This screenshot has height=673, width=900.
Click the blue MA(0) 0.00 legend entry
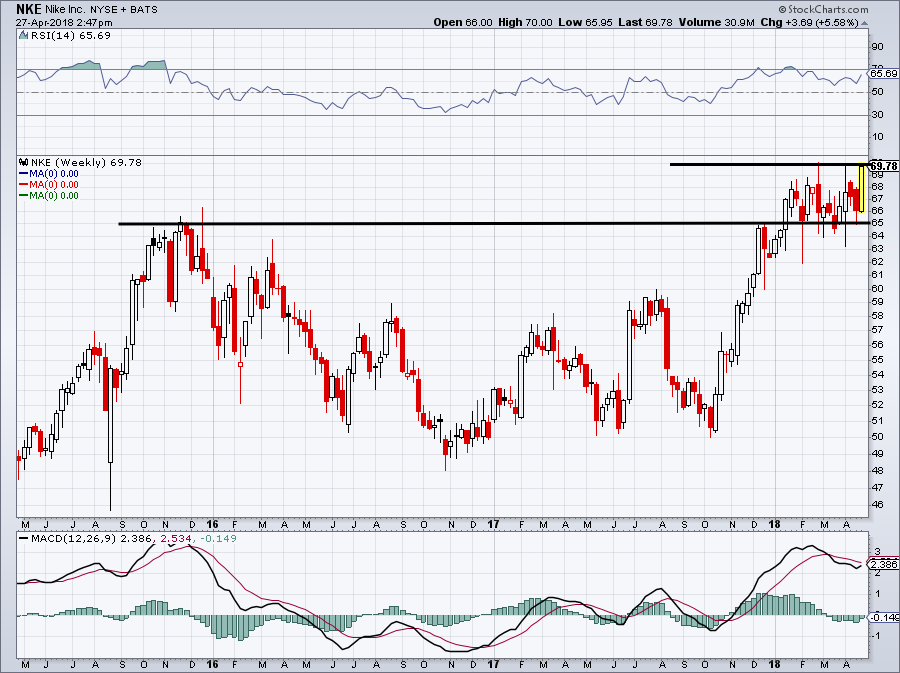49,173
